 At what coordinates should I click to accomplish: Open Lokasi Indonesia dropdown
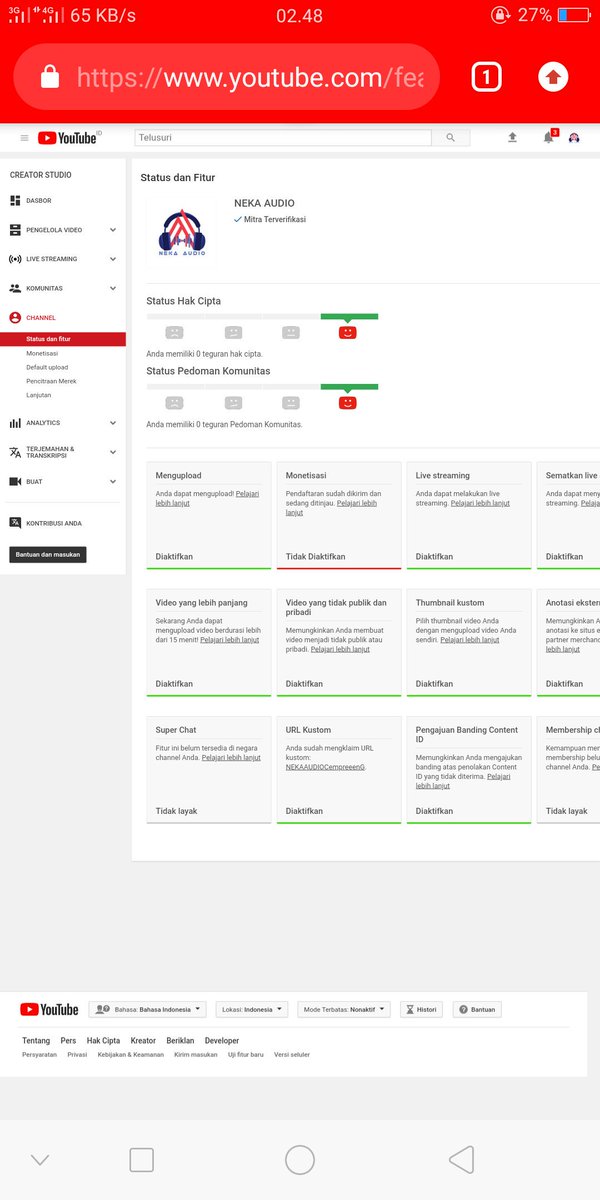[251, 1010]
